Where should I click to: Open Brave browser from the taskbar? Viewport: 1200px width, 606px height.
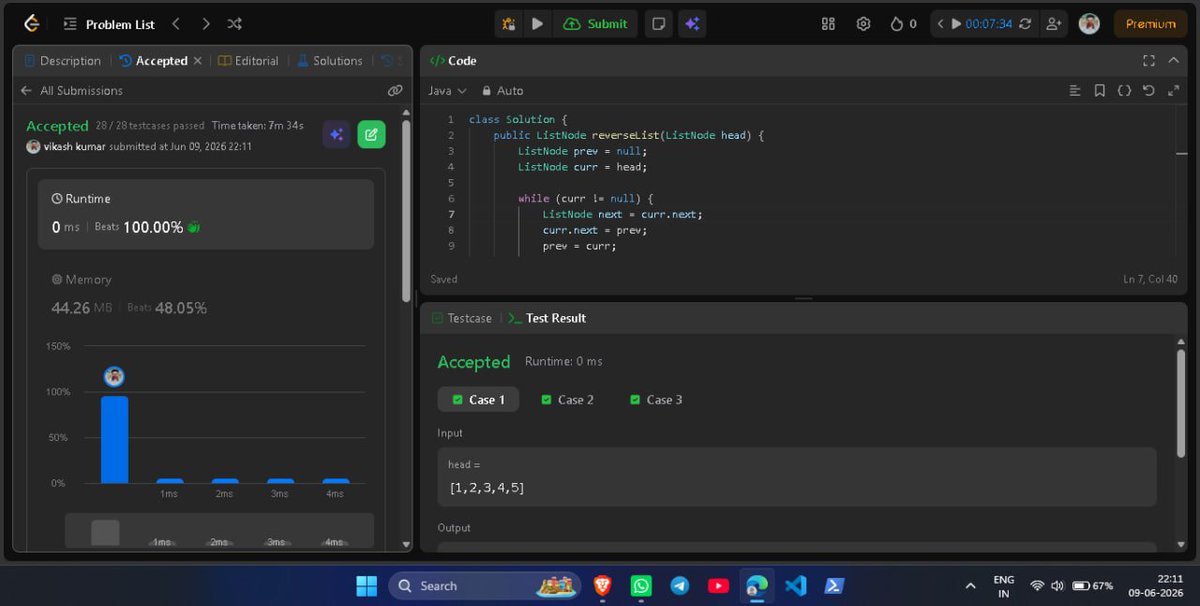(602, 586)
